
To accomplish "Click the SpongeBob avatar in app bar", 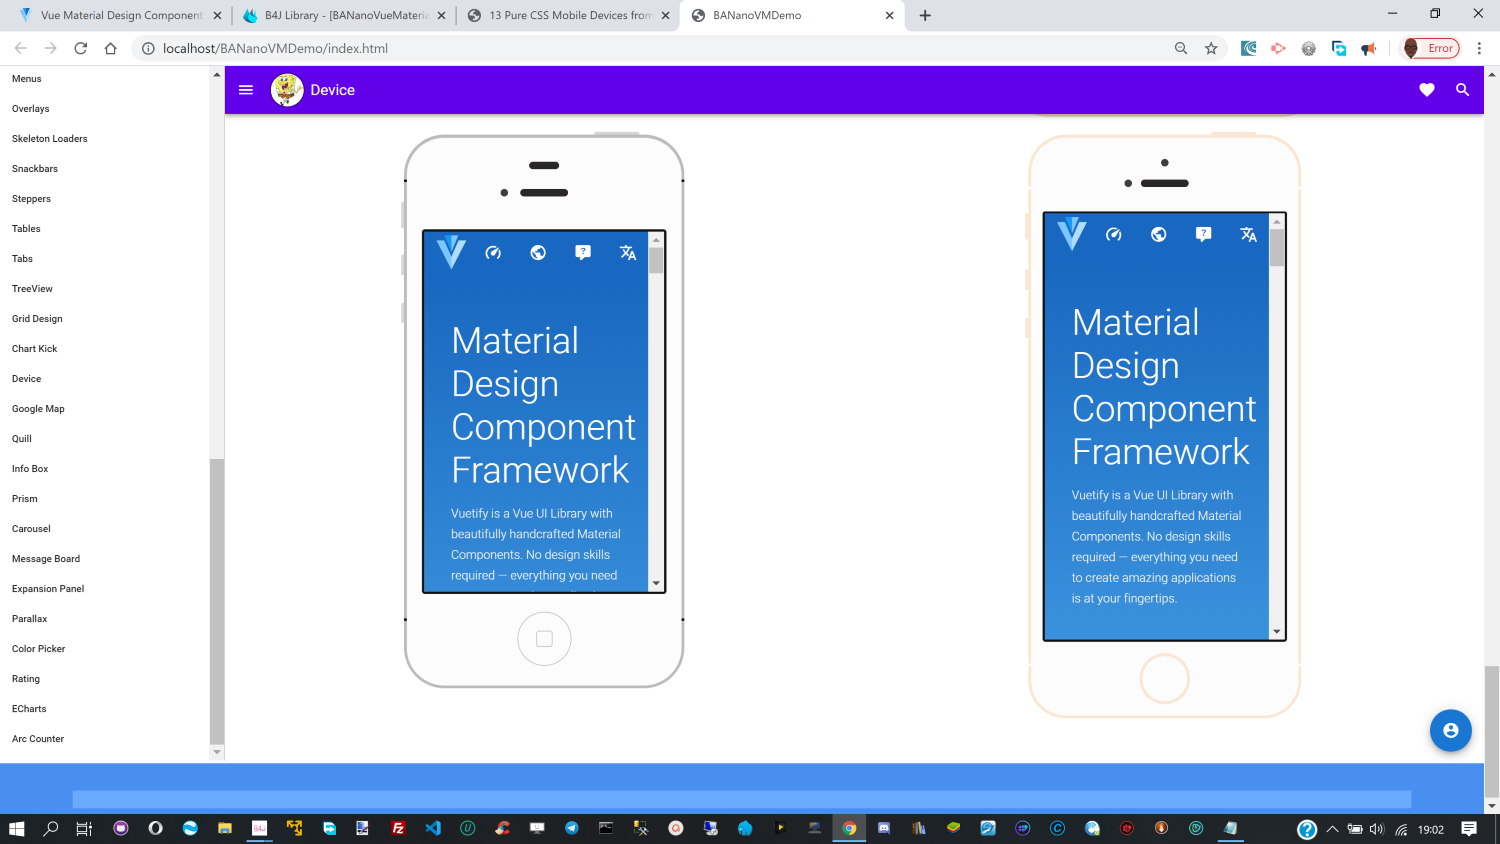I will [x=287, y=90].
